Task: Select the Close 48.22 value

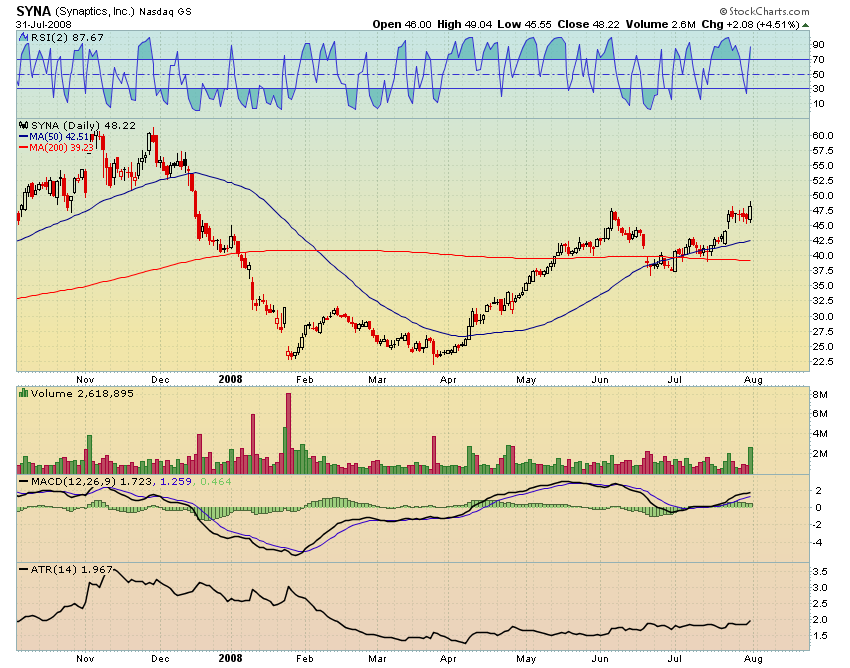Action: point(589,24)
